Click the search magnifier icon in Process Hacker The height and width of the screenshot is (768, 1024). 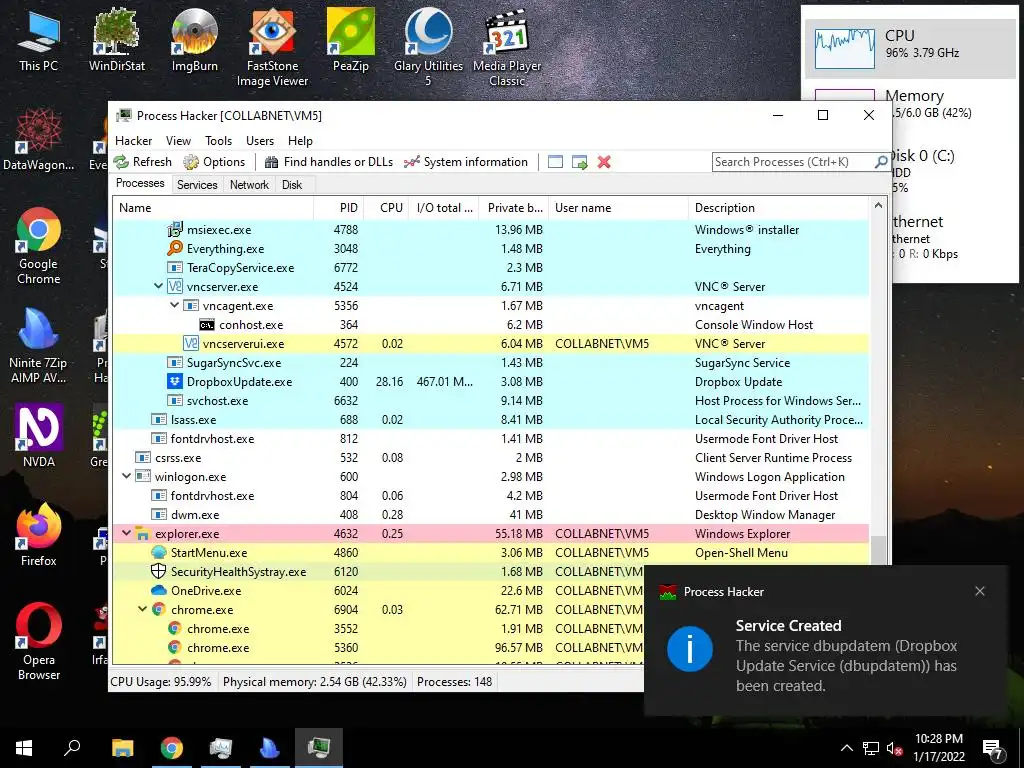tap(880, 161)
